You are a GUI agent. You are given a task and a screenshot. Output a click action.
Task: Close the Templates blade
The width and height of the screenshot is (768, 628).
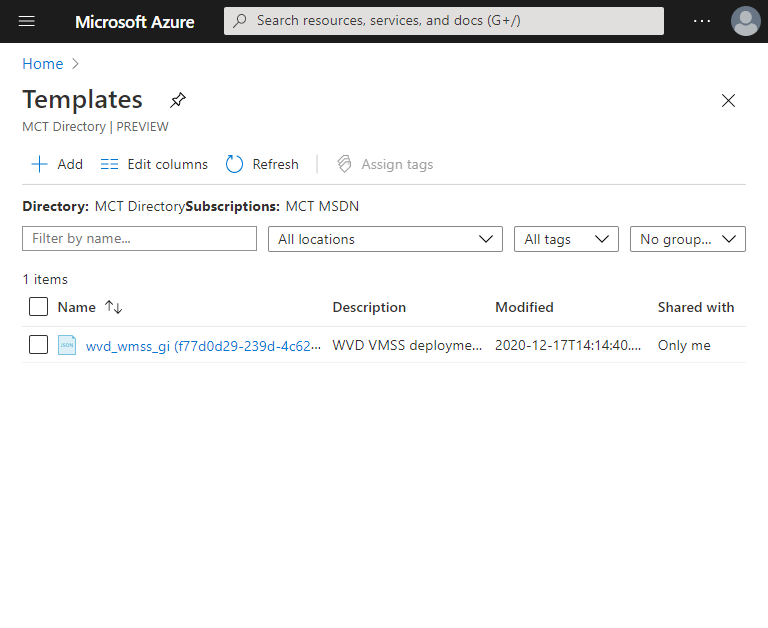[728, 100]
